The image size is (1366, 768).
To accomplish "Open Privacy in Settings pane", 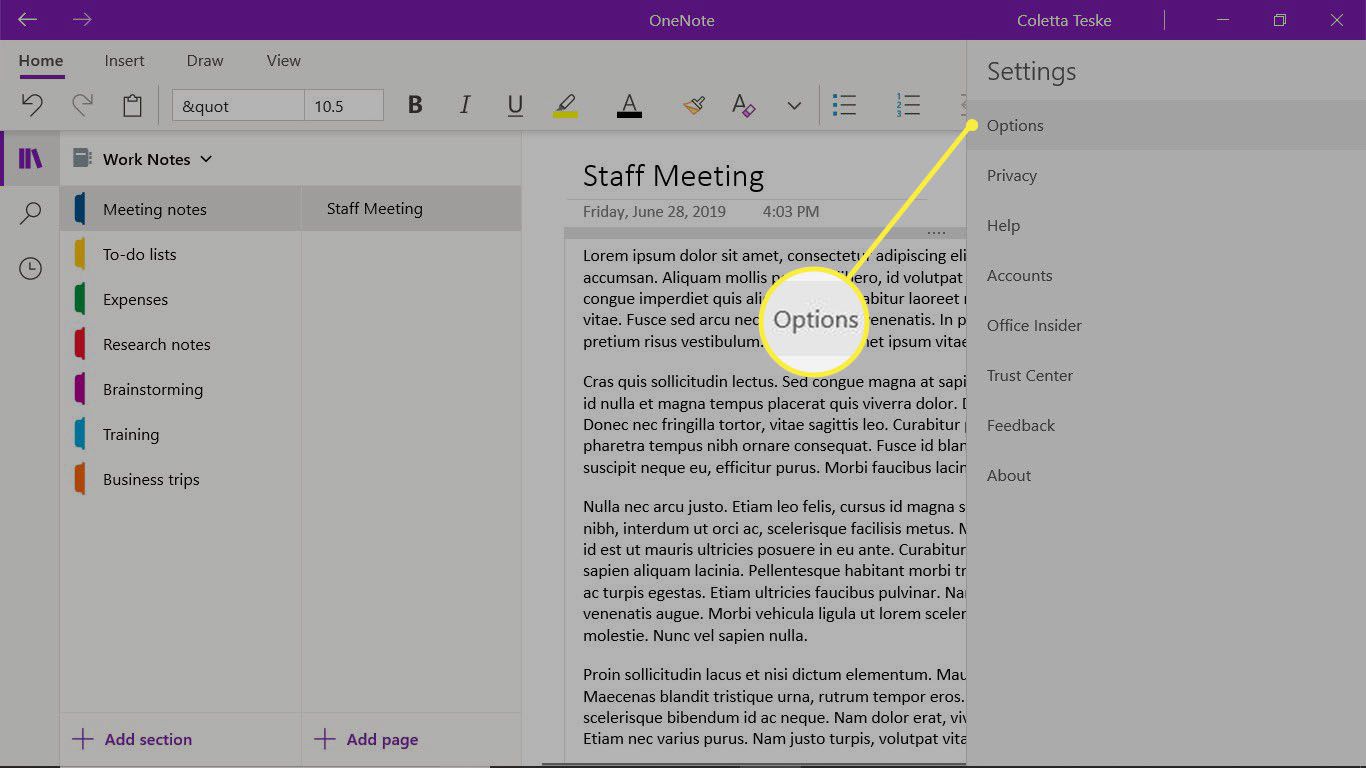I will 1166,175.
